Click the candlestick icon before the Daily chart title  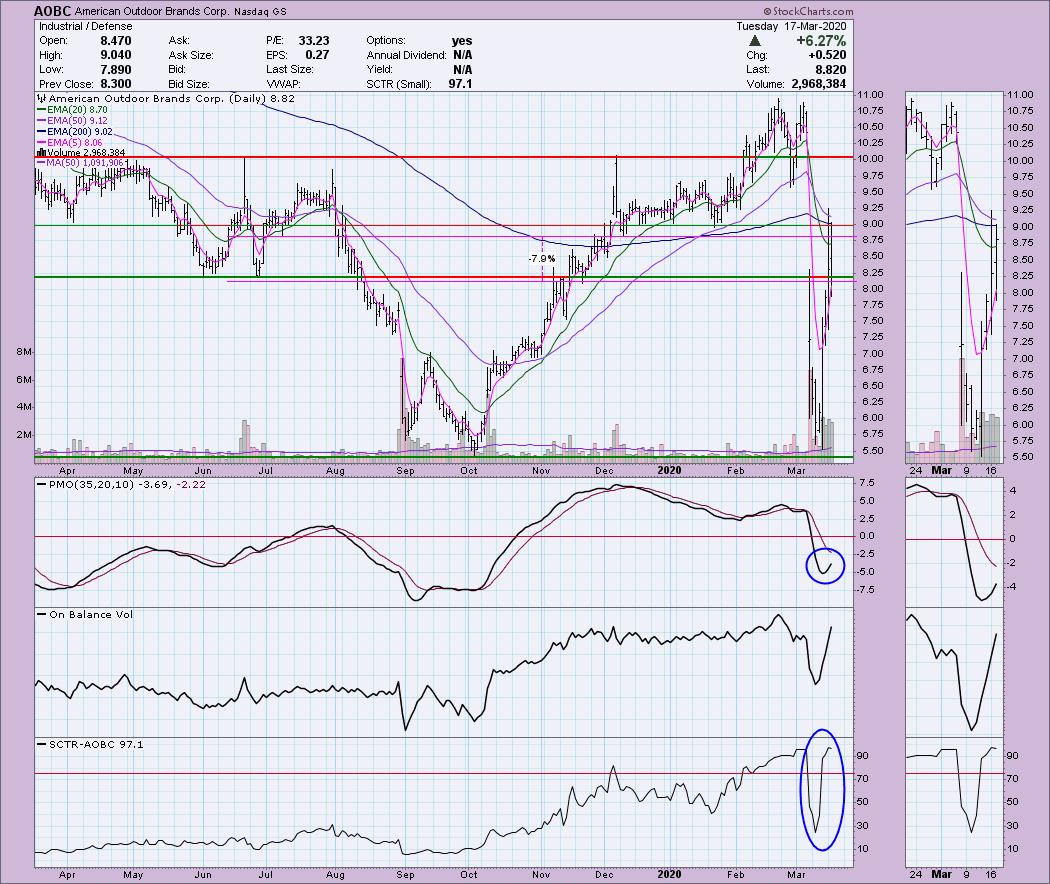(42, 99)
